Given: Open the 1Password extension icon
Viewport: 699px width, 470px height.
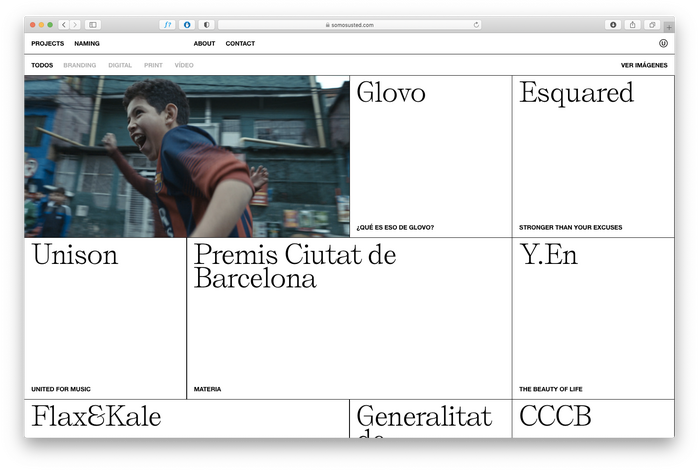Looking at the screenshot, I should coord(187,25).
